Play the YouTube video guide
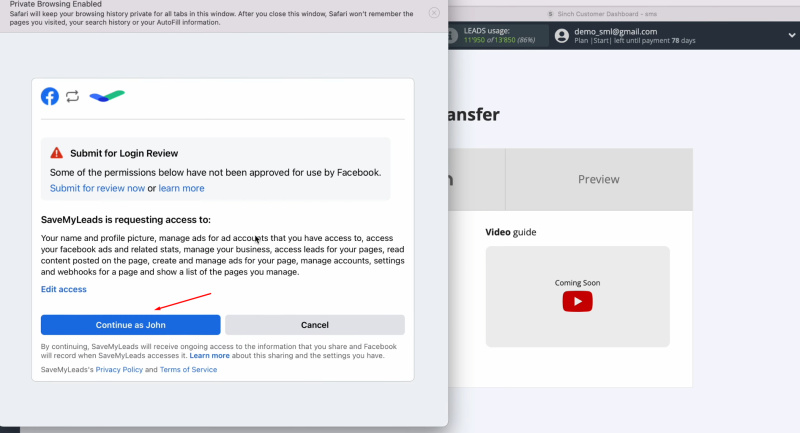The image size is (800, 433). point(577,301)
